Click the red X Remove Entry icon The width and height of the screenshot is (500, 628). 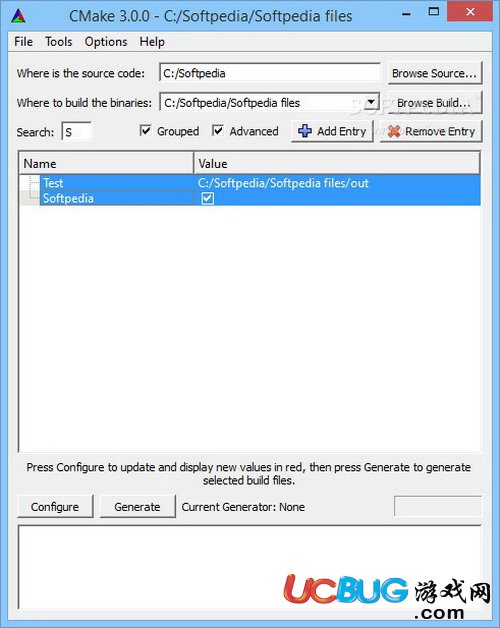[394, 131]
